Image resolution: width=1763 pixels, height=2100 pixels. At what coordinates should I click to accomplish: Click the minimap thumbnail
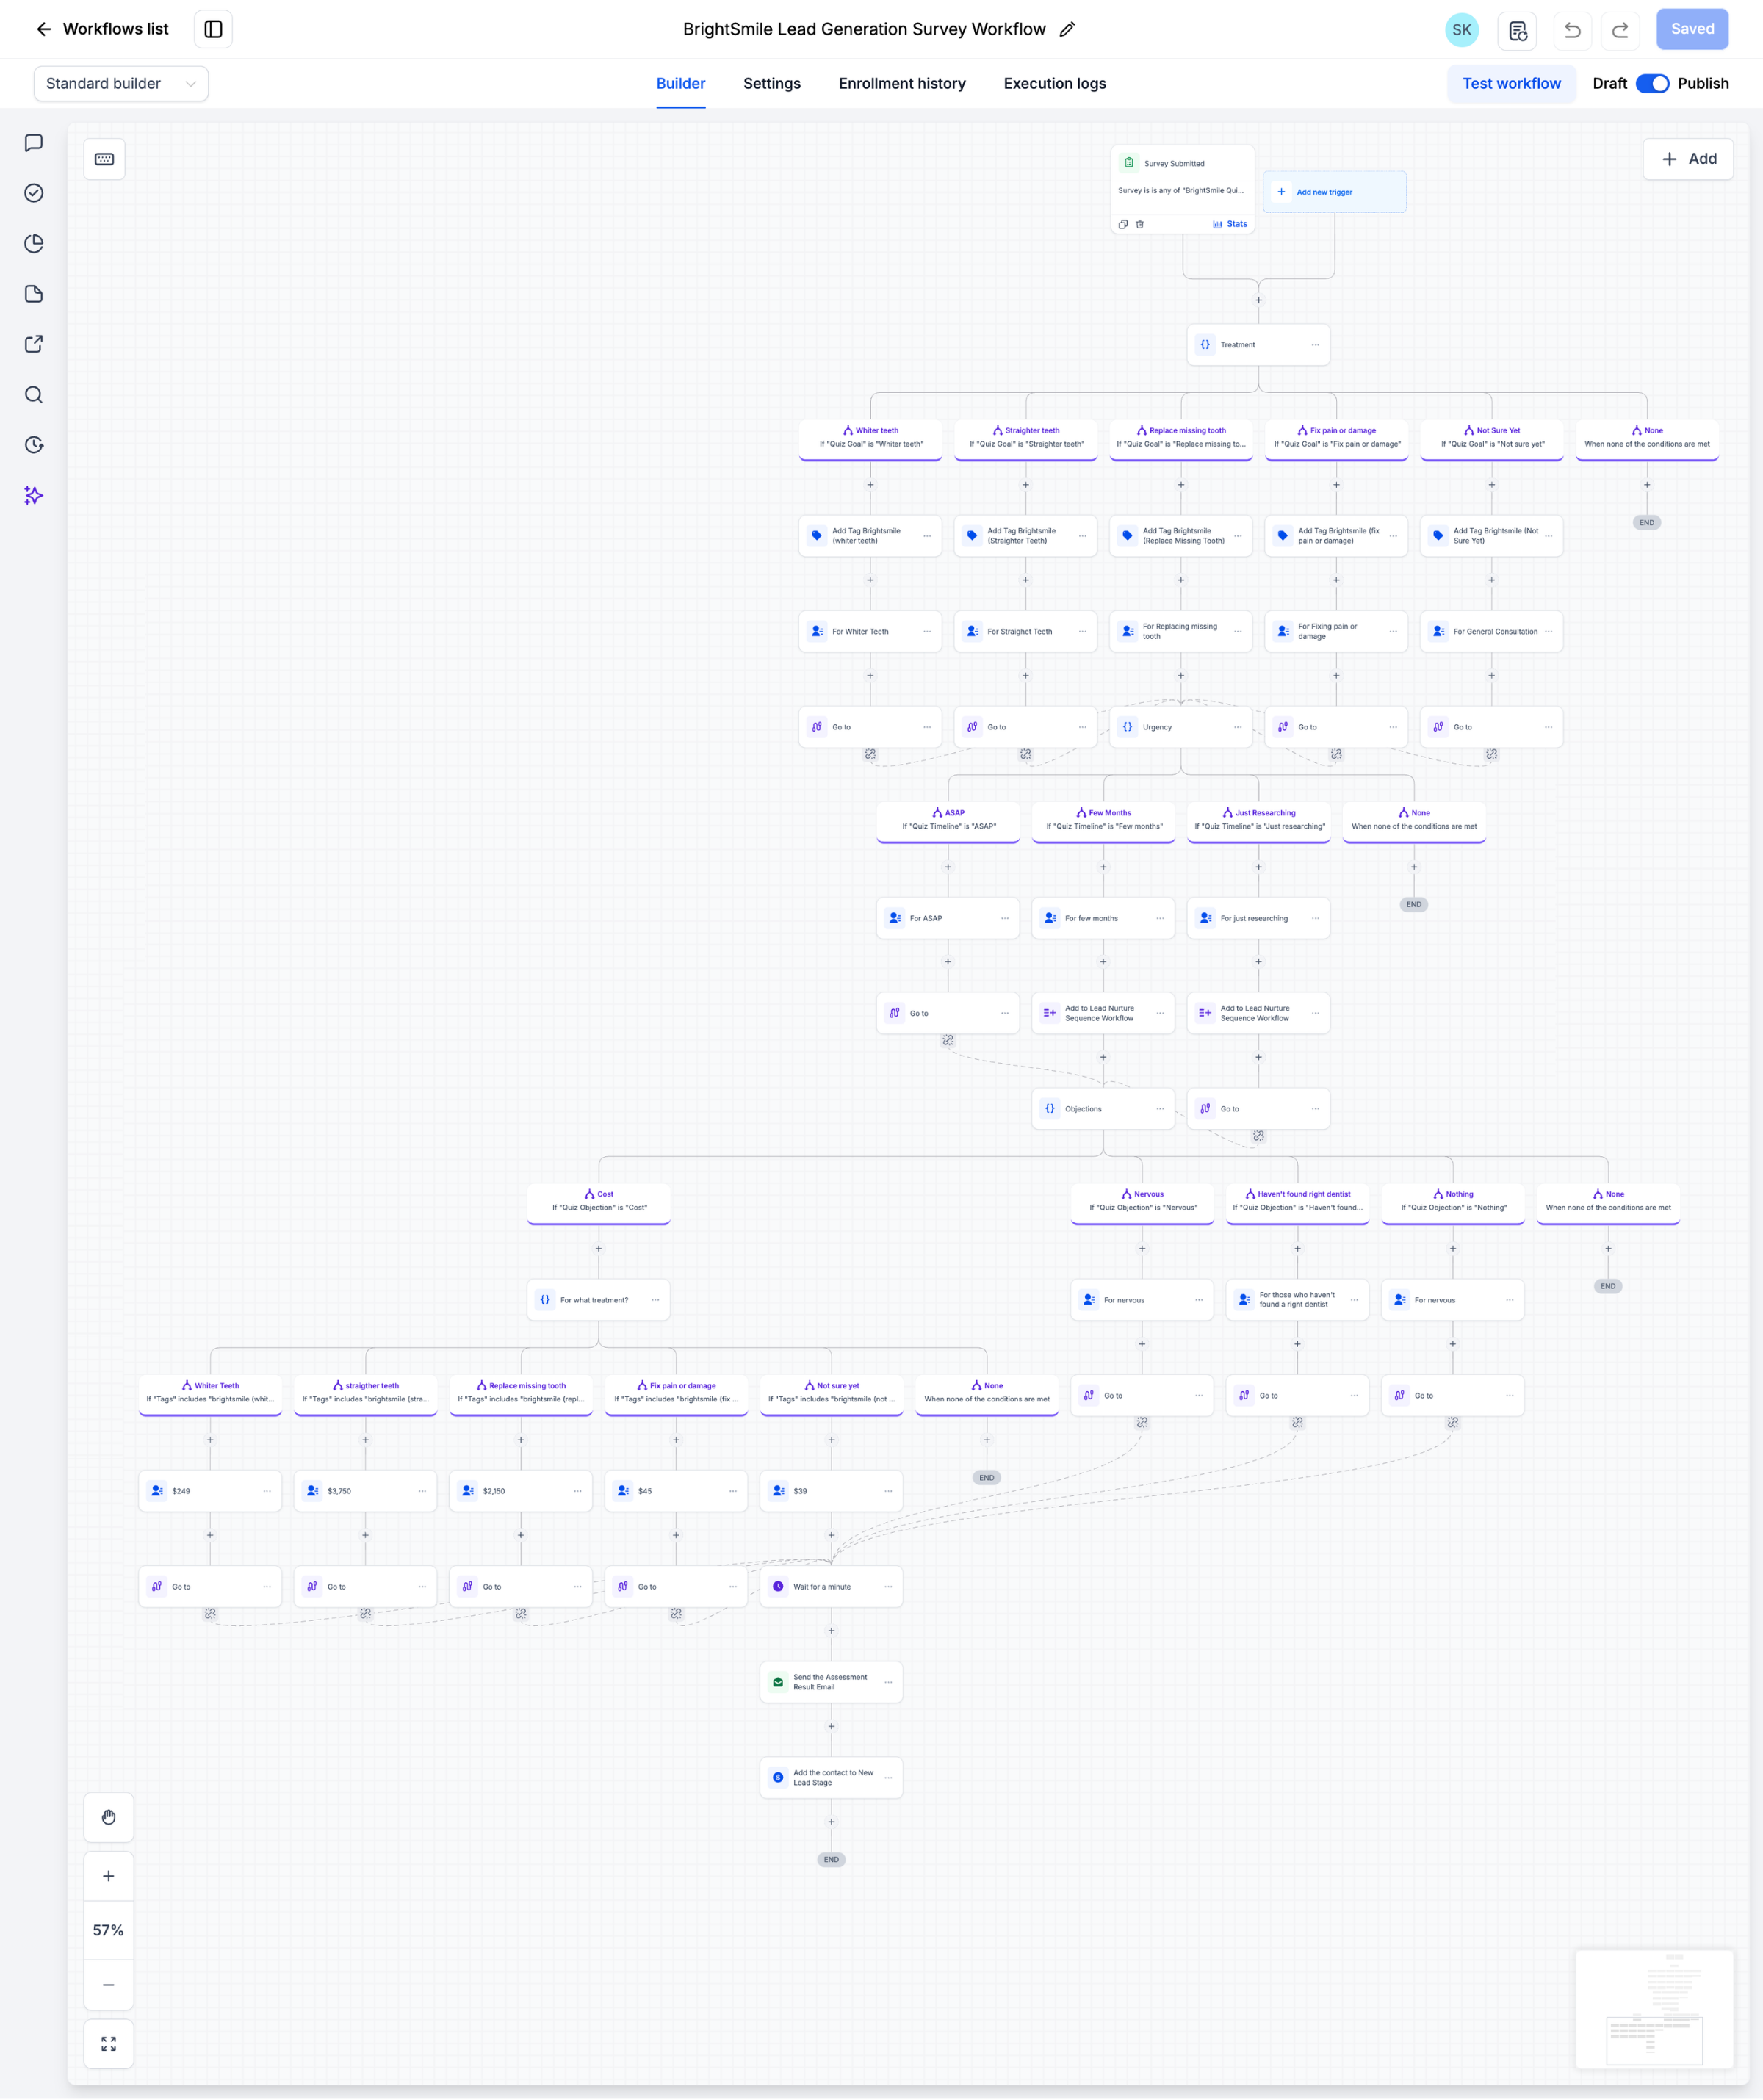point(1654,2009)
